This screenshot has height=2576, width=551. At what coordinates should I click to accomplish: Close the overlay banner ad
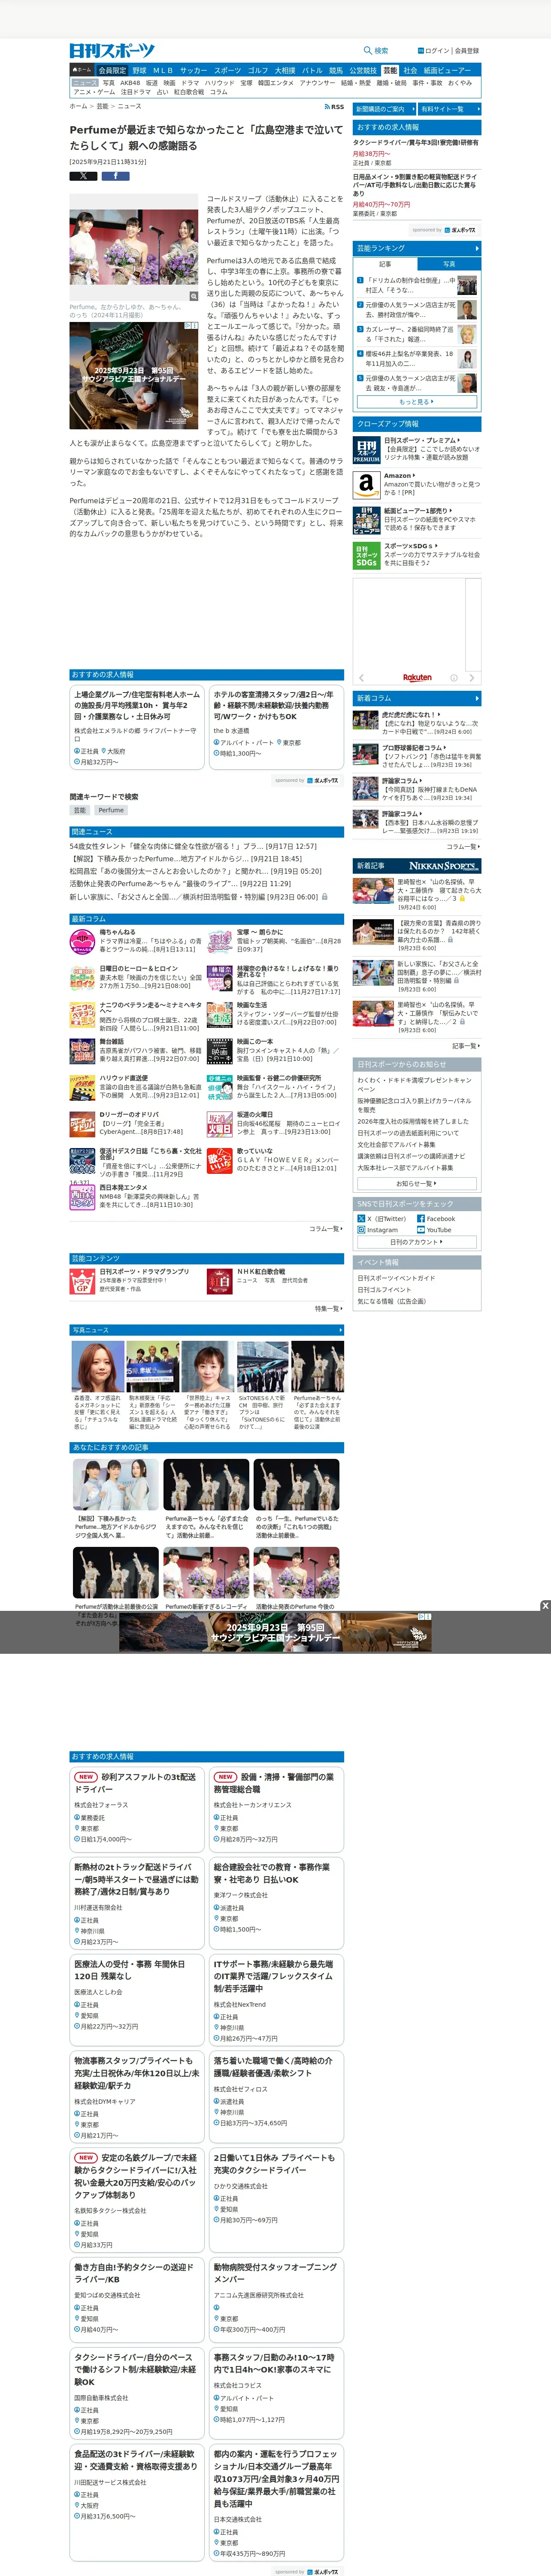[x=545, y=1606]
